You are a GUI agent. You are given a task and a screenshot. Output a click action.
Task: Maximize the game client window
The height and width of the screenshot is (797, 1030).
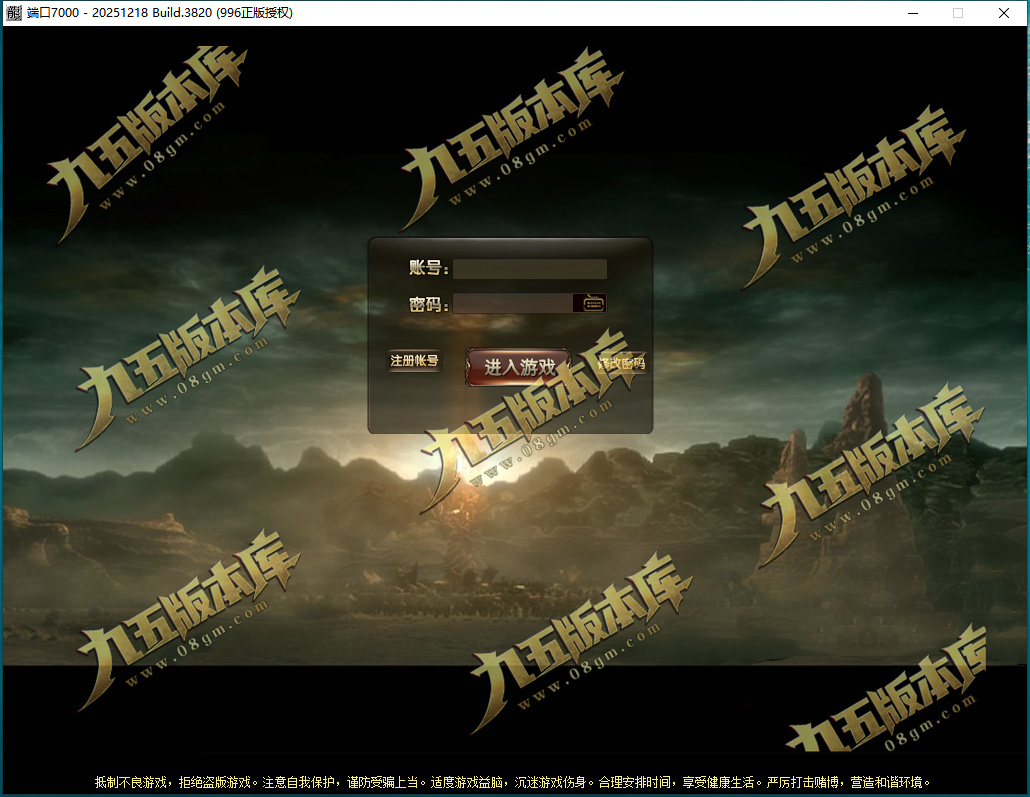[x=958, y=13]
